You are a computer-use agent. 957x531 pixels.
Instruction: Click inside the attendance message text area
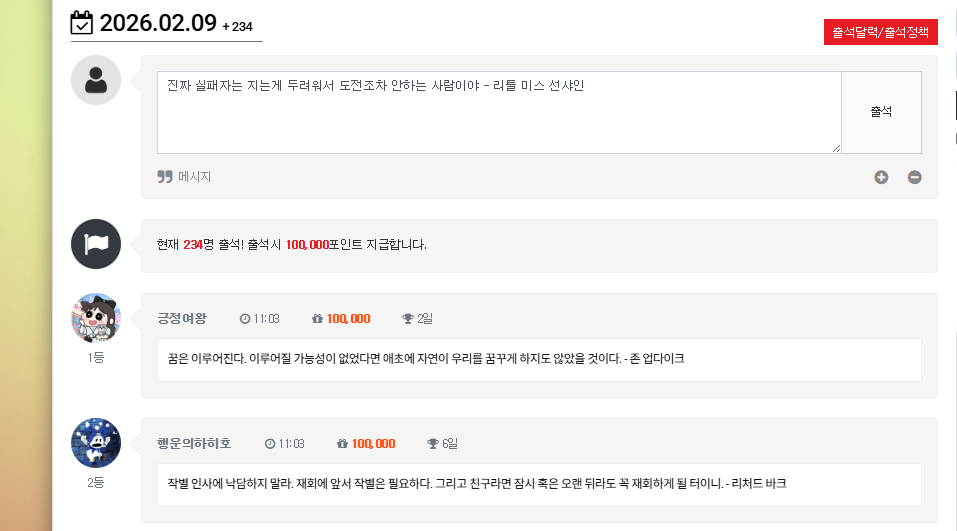(x=498, y=112)
